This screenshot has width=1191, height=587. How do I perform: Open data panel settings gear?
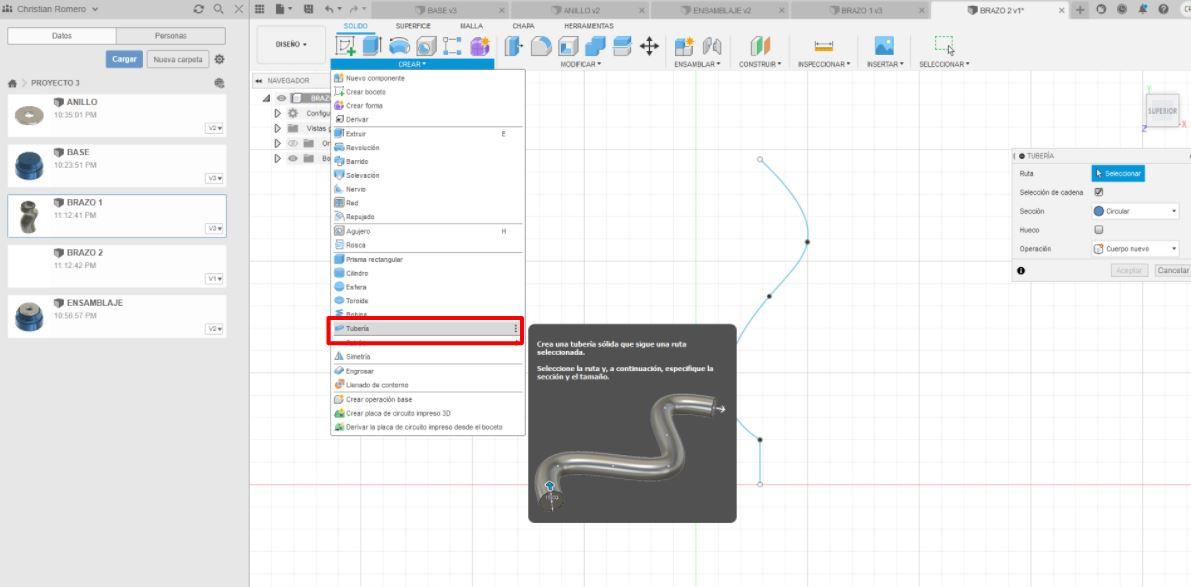pos(220,59)
